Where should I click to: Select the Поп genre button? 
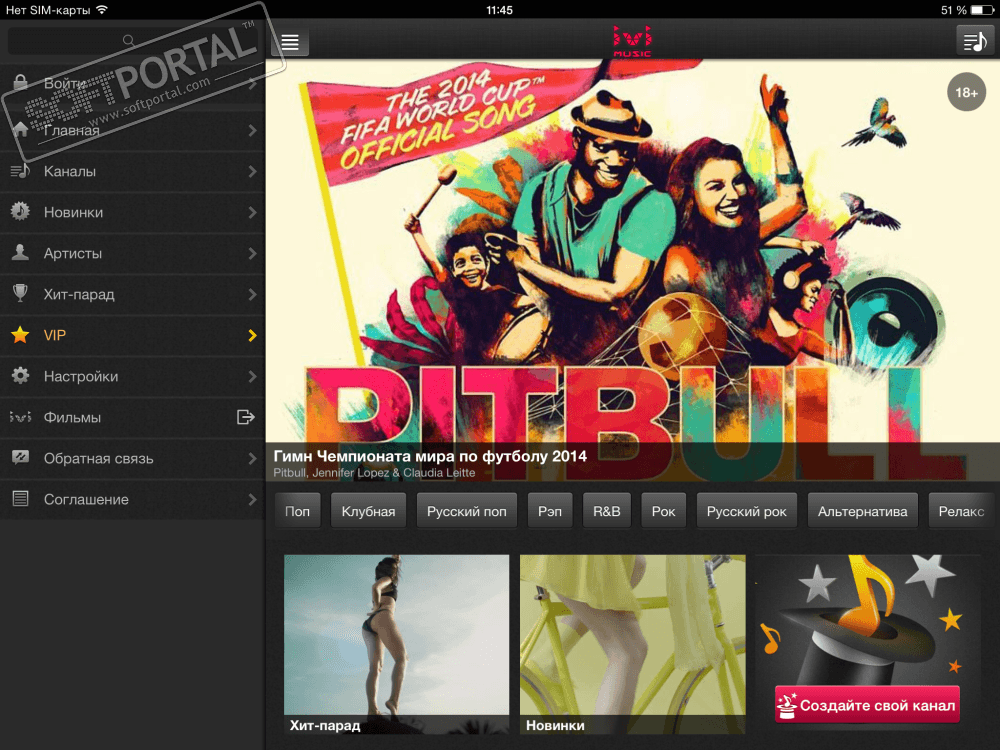pos(297,511)
